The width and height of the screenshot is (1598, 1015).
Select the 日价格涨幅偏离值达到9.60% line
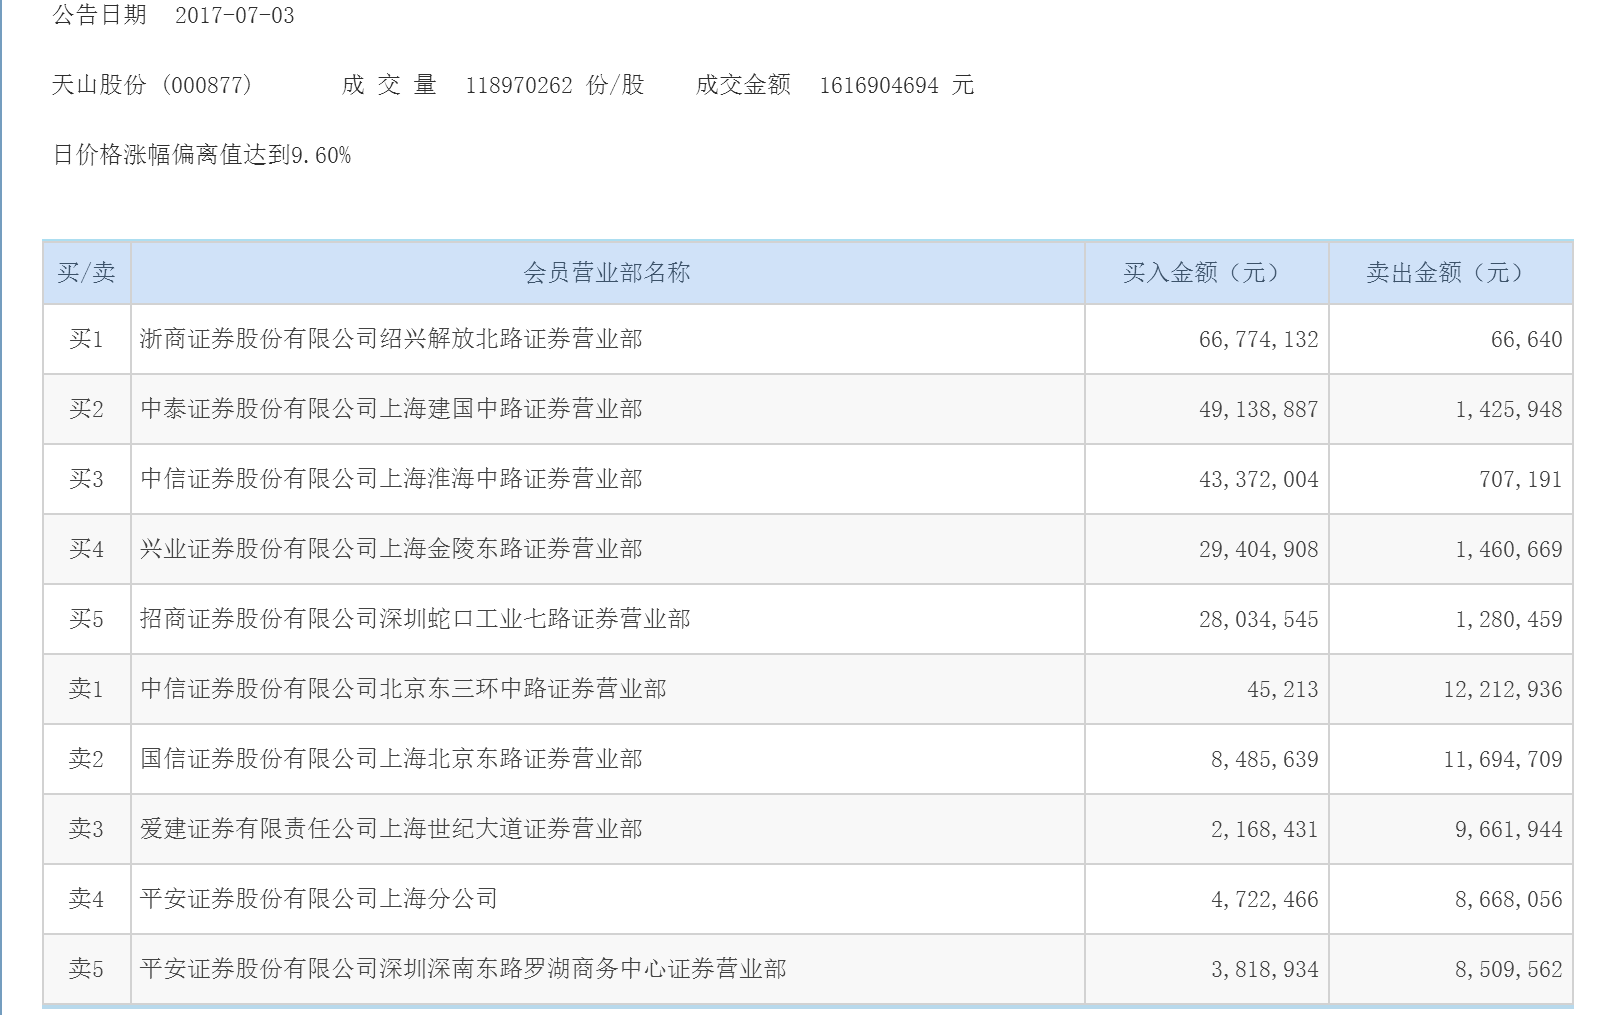202,155
